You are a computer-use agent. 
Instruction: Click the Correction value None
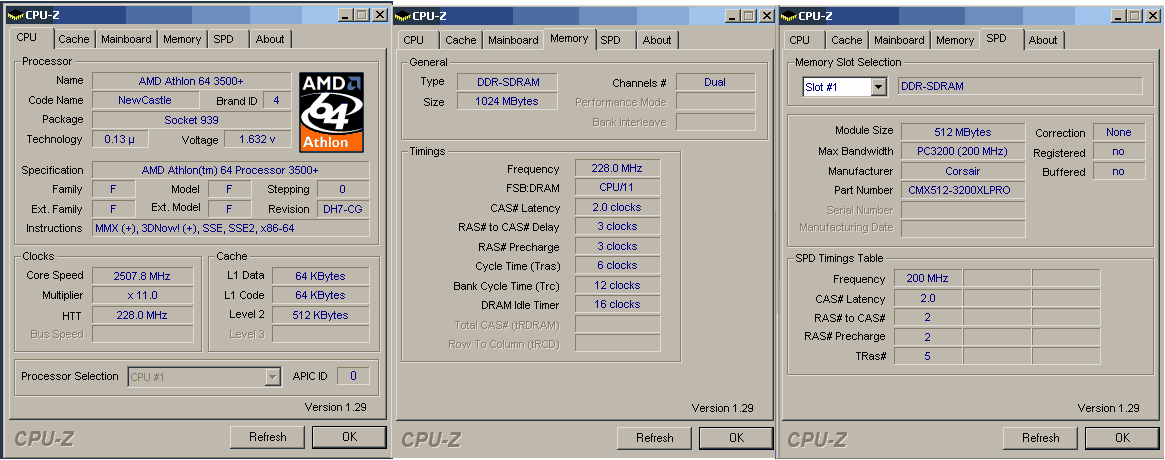tap(1119, 132)
